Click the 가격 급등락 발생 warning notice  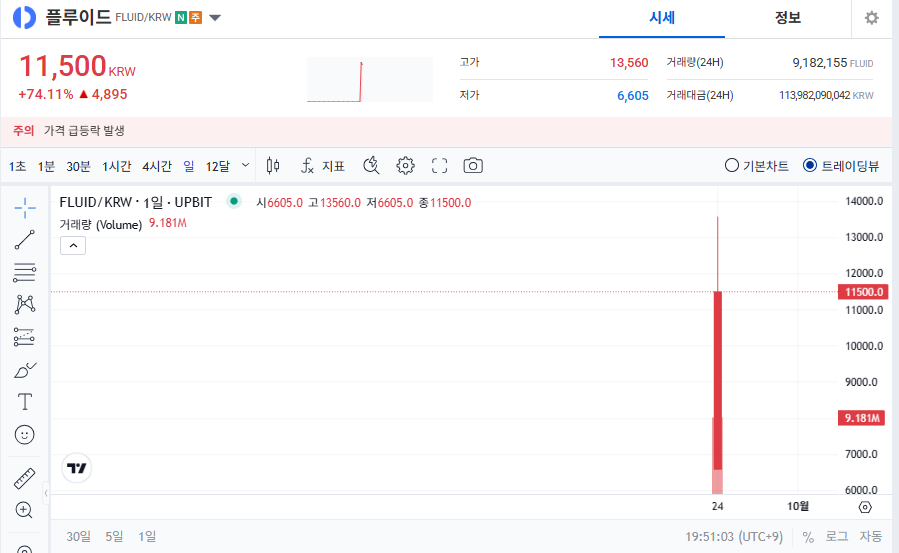(84, 131)
